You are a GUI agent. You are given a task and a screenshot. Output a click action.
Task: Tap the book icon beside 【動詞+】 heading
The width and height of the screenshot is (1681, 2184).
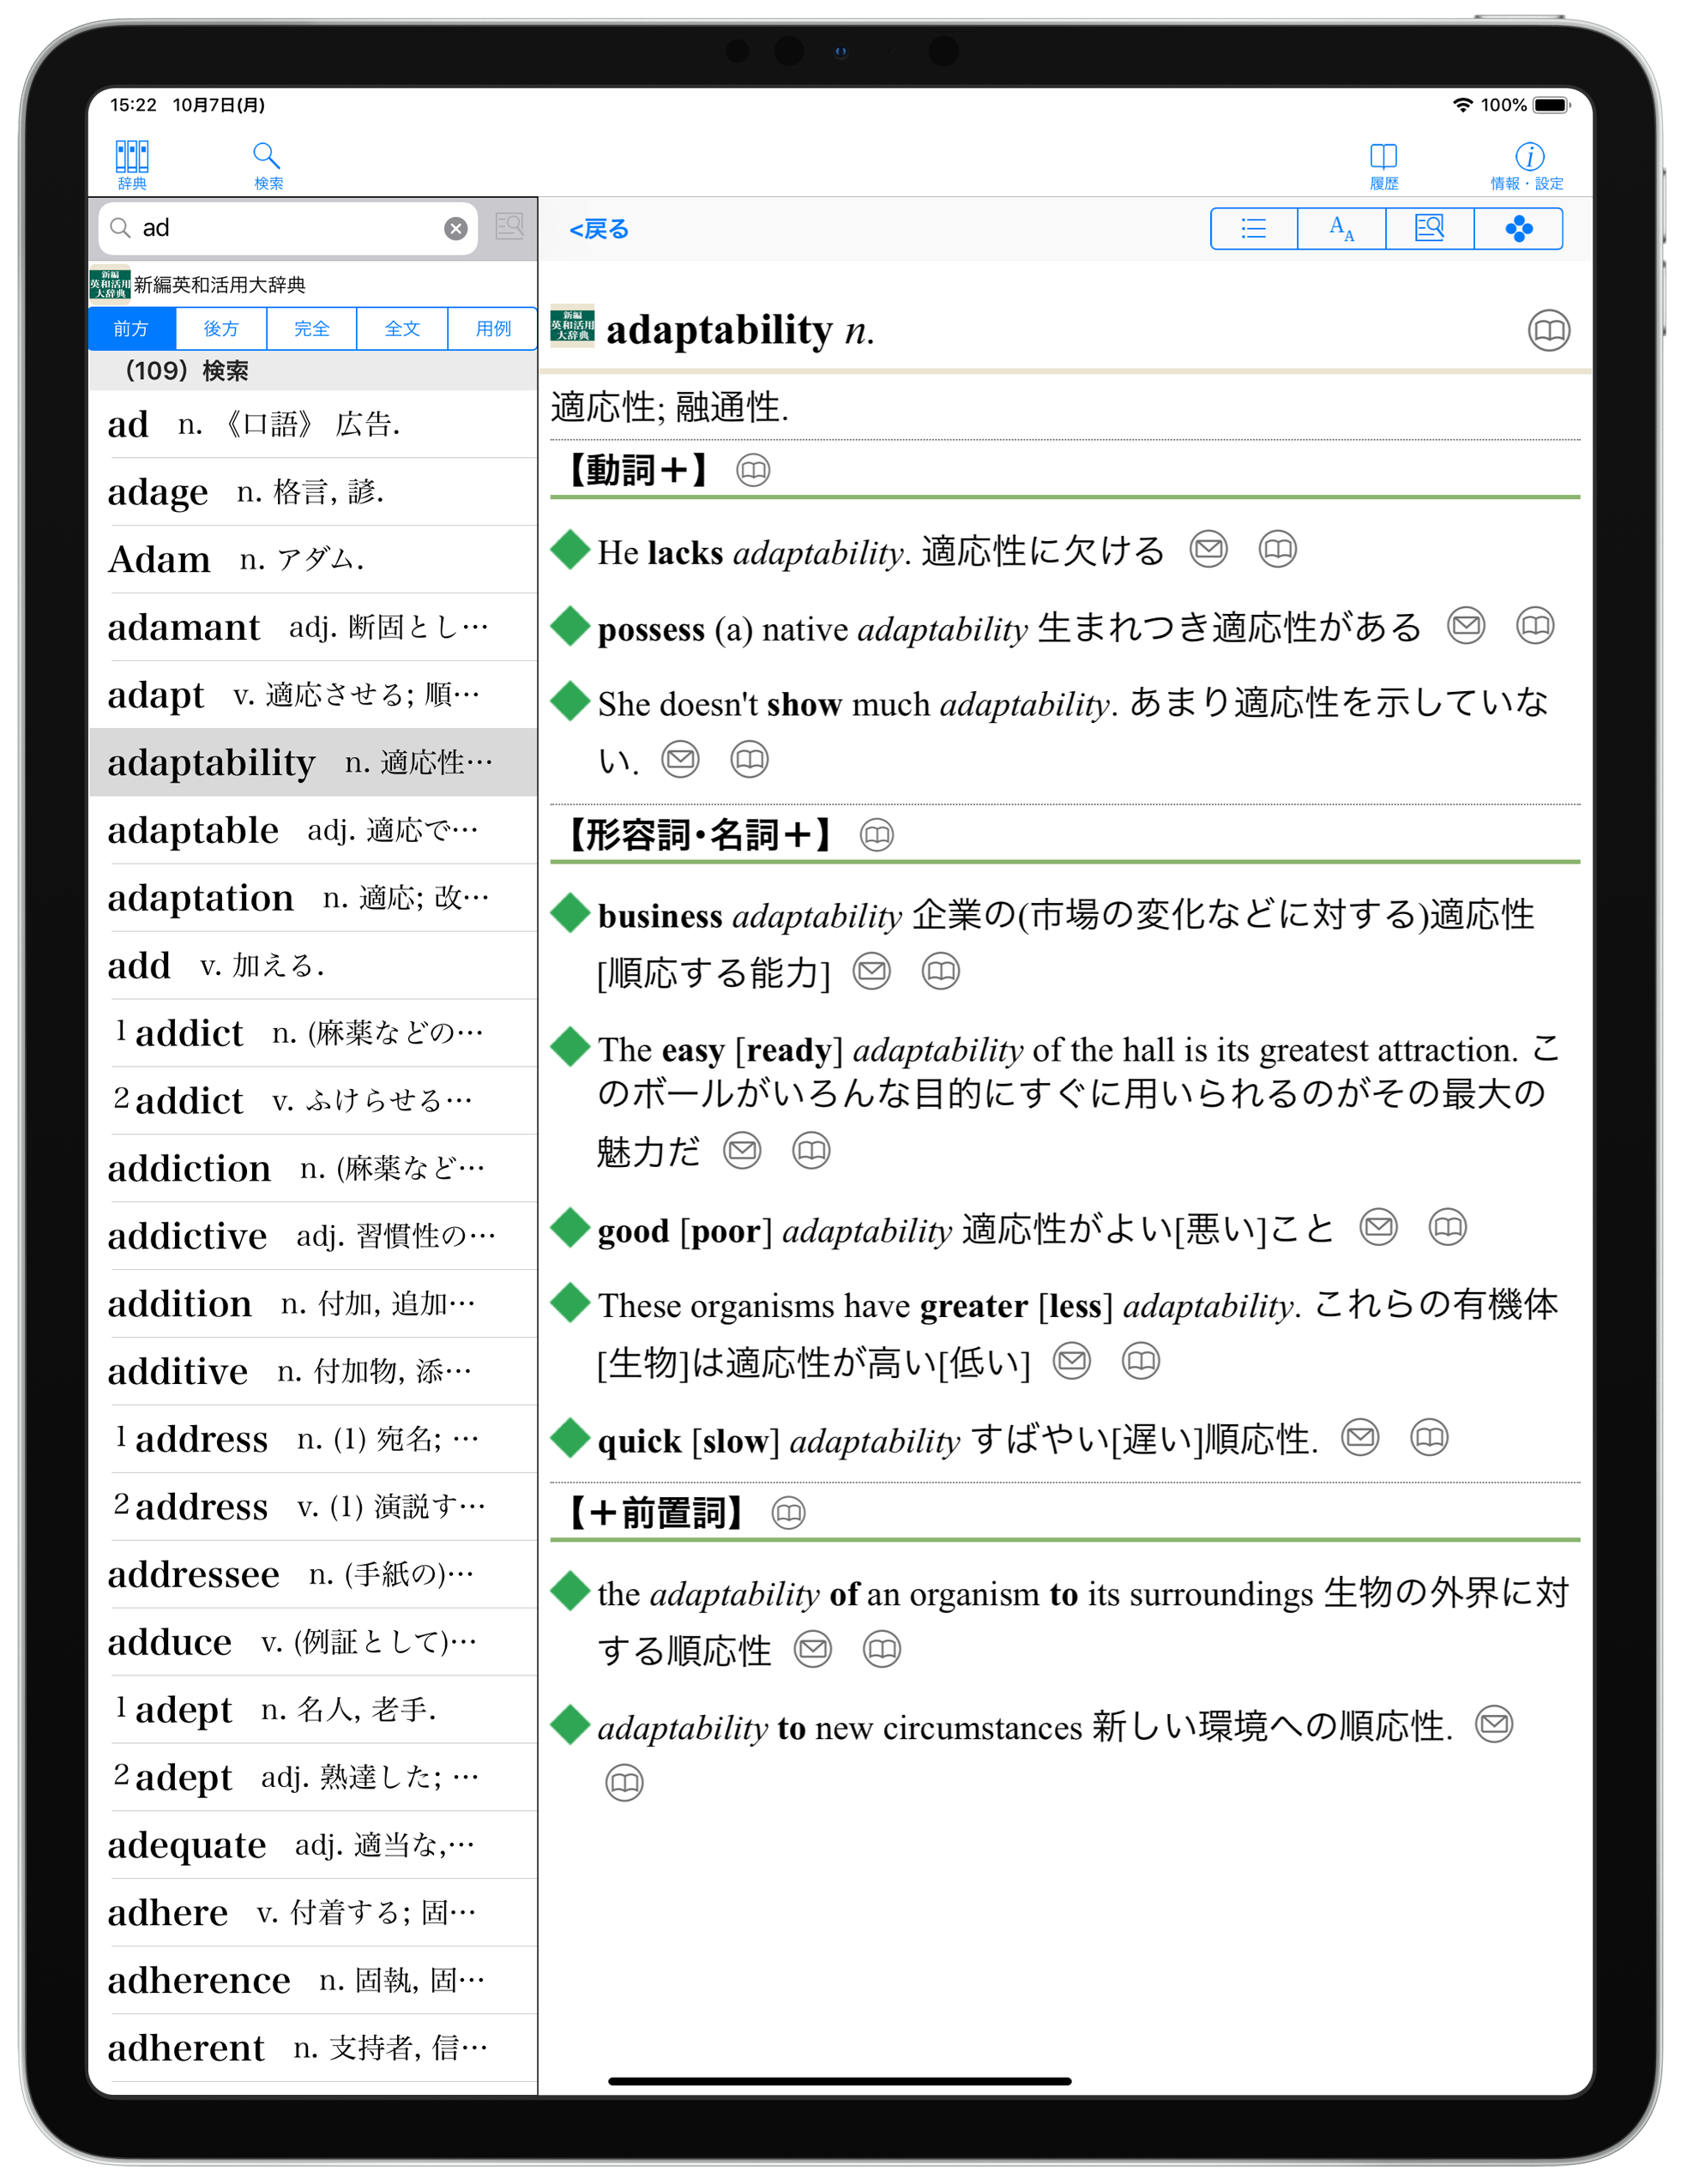pos(753,470)
